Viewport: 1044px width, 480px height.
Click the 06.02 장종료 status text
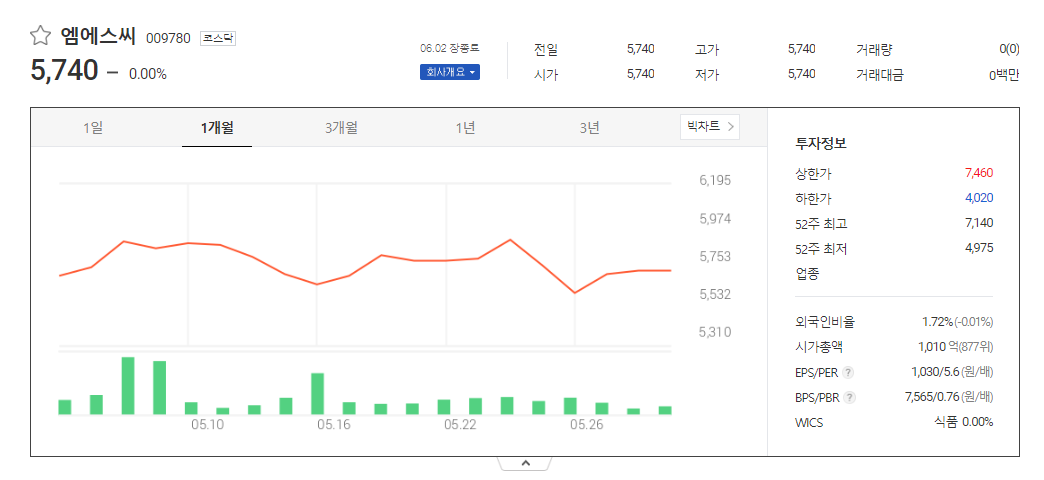[x=449, y=49]
